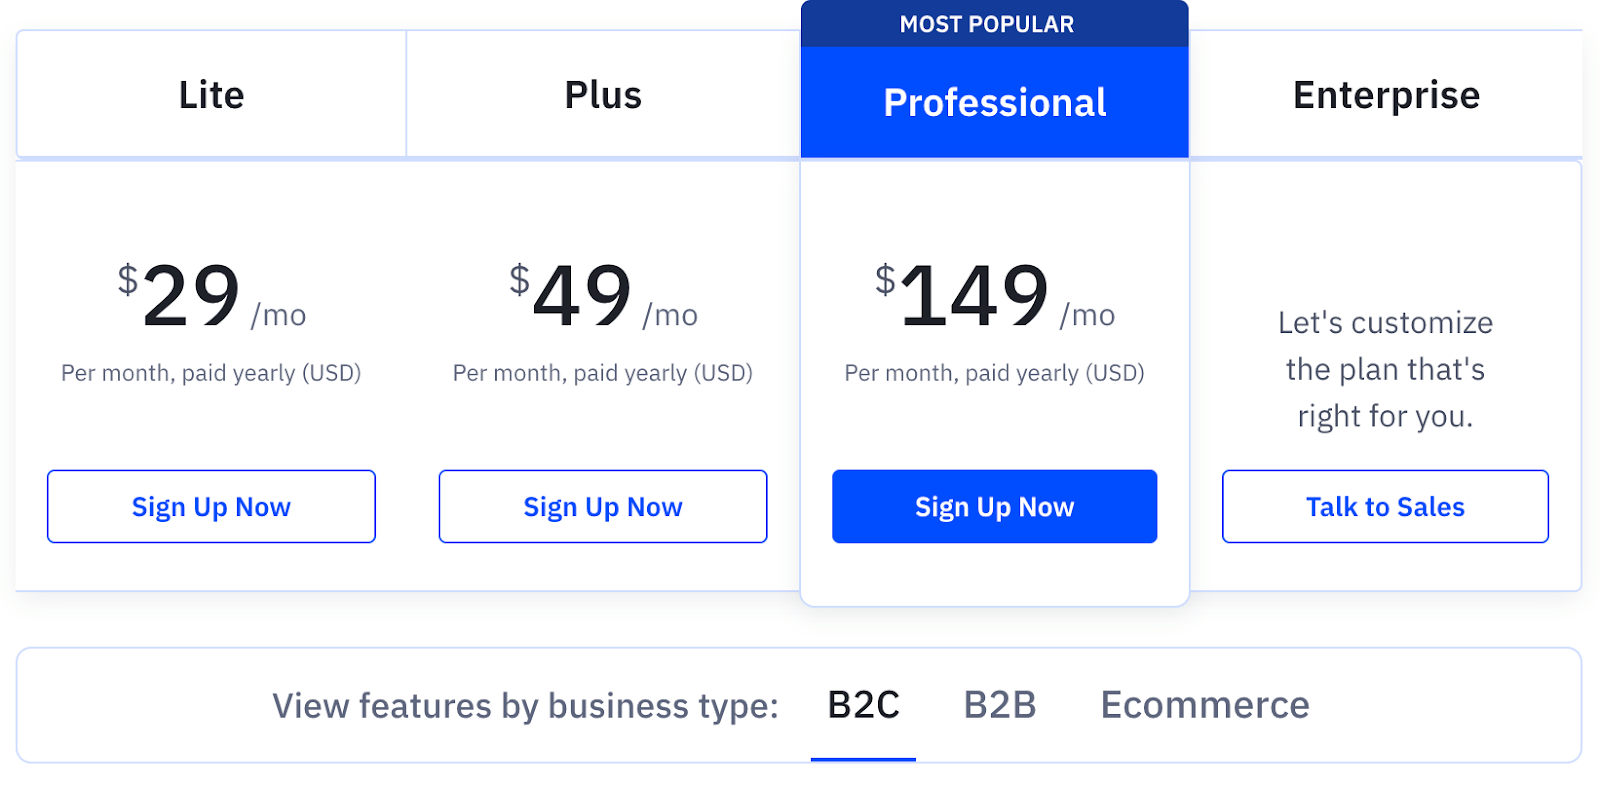This screenshot has width=1600, height=785.
Task: Switch to the B2C business type
Action: 862,705
